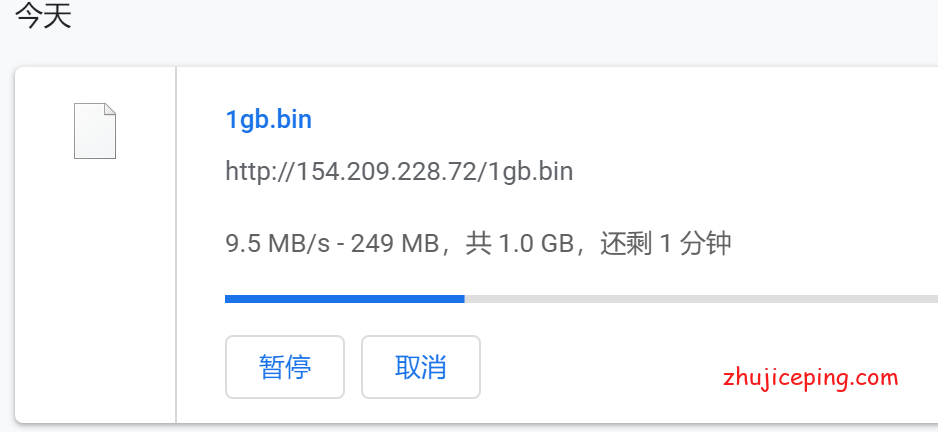Image resolution: width=938 pixels, height=432 pixels.
Task: Click the 今天 date heading
Action: 43,16
